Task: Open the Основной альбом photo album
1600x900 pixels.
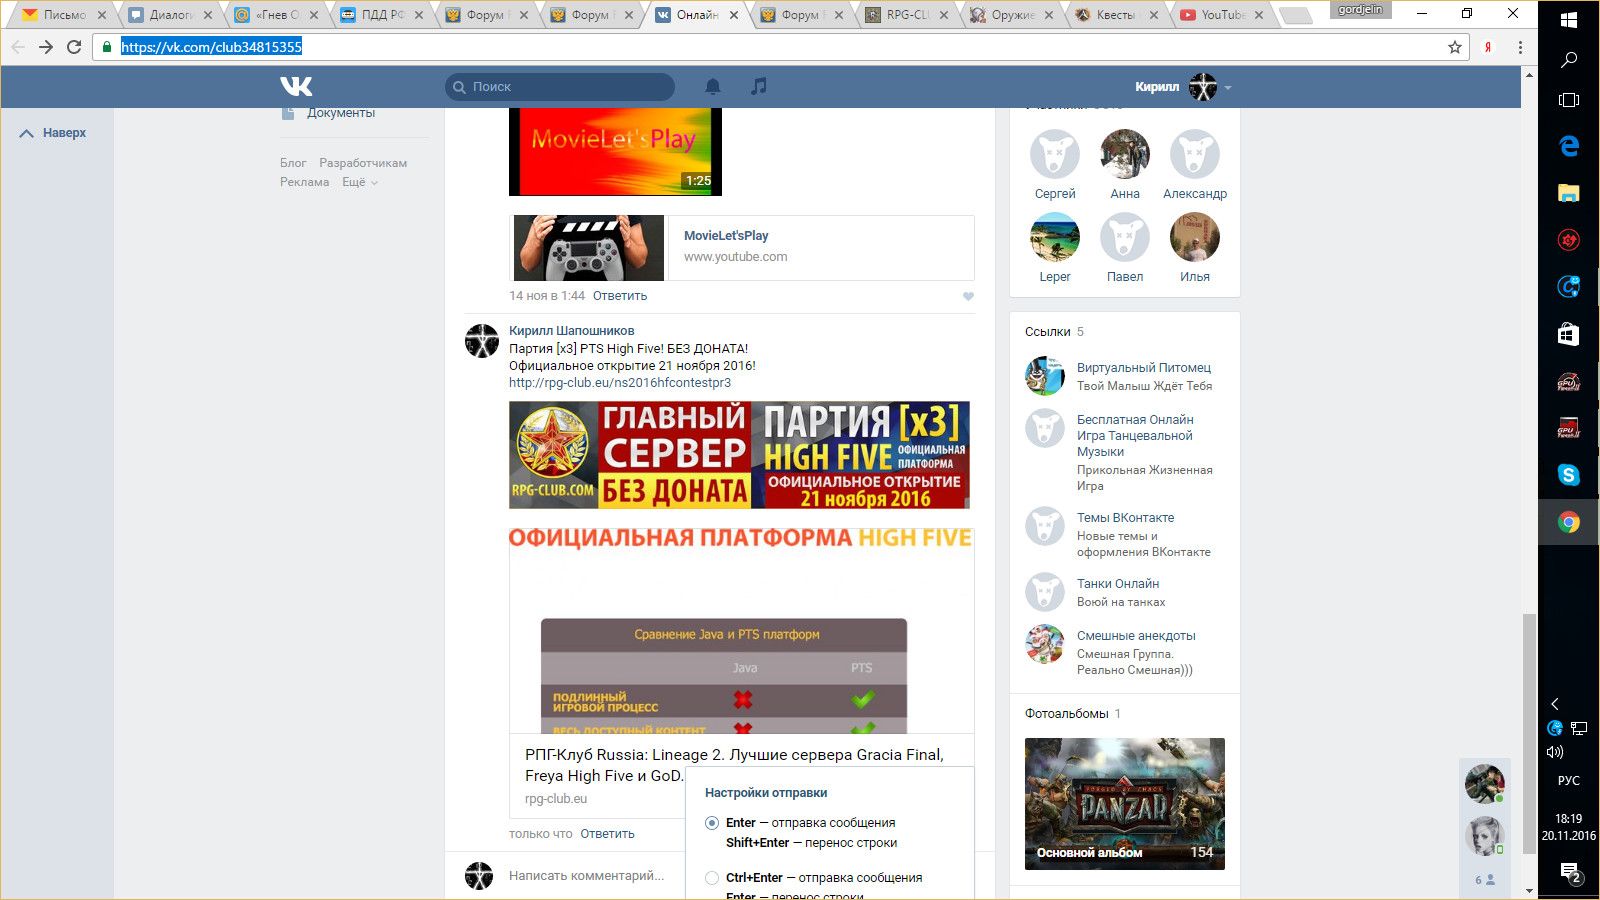Action: [x=1124, y=803]
